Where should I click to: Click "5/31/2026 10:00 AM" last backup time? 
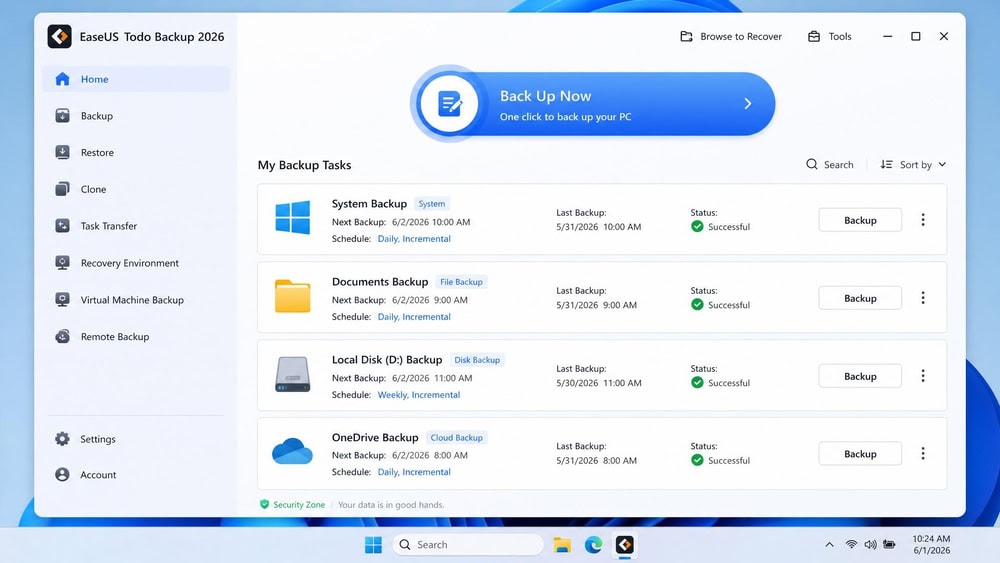599,226
